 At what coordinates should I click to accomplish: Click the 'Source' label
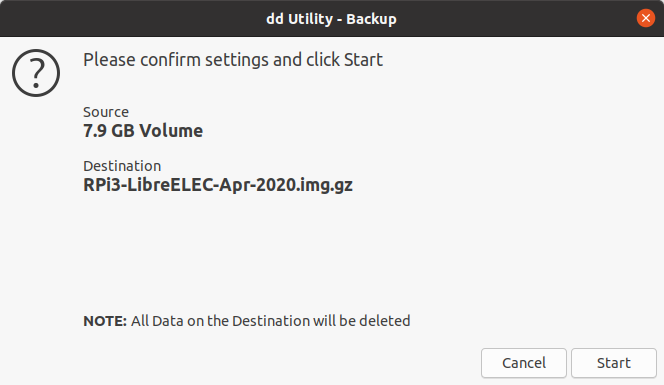pos(106,112)
